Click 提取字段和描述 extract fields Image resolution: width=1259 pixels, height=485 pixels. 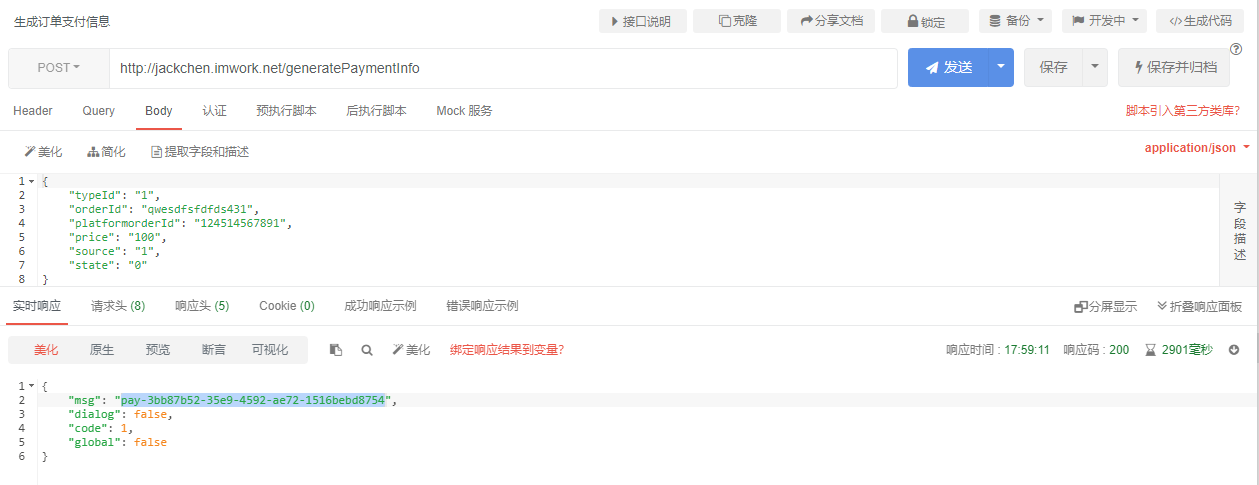(x=199, y=152)
